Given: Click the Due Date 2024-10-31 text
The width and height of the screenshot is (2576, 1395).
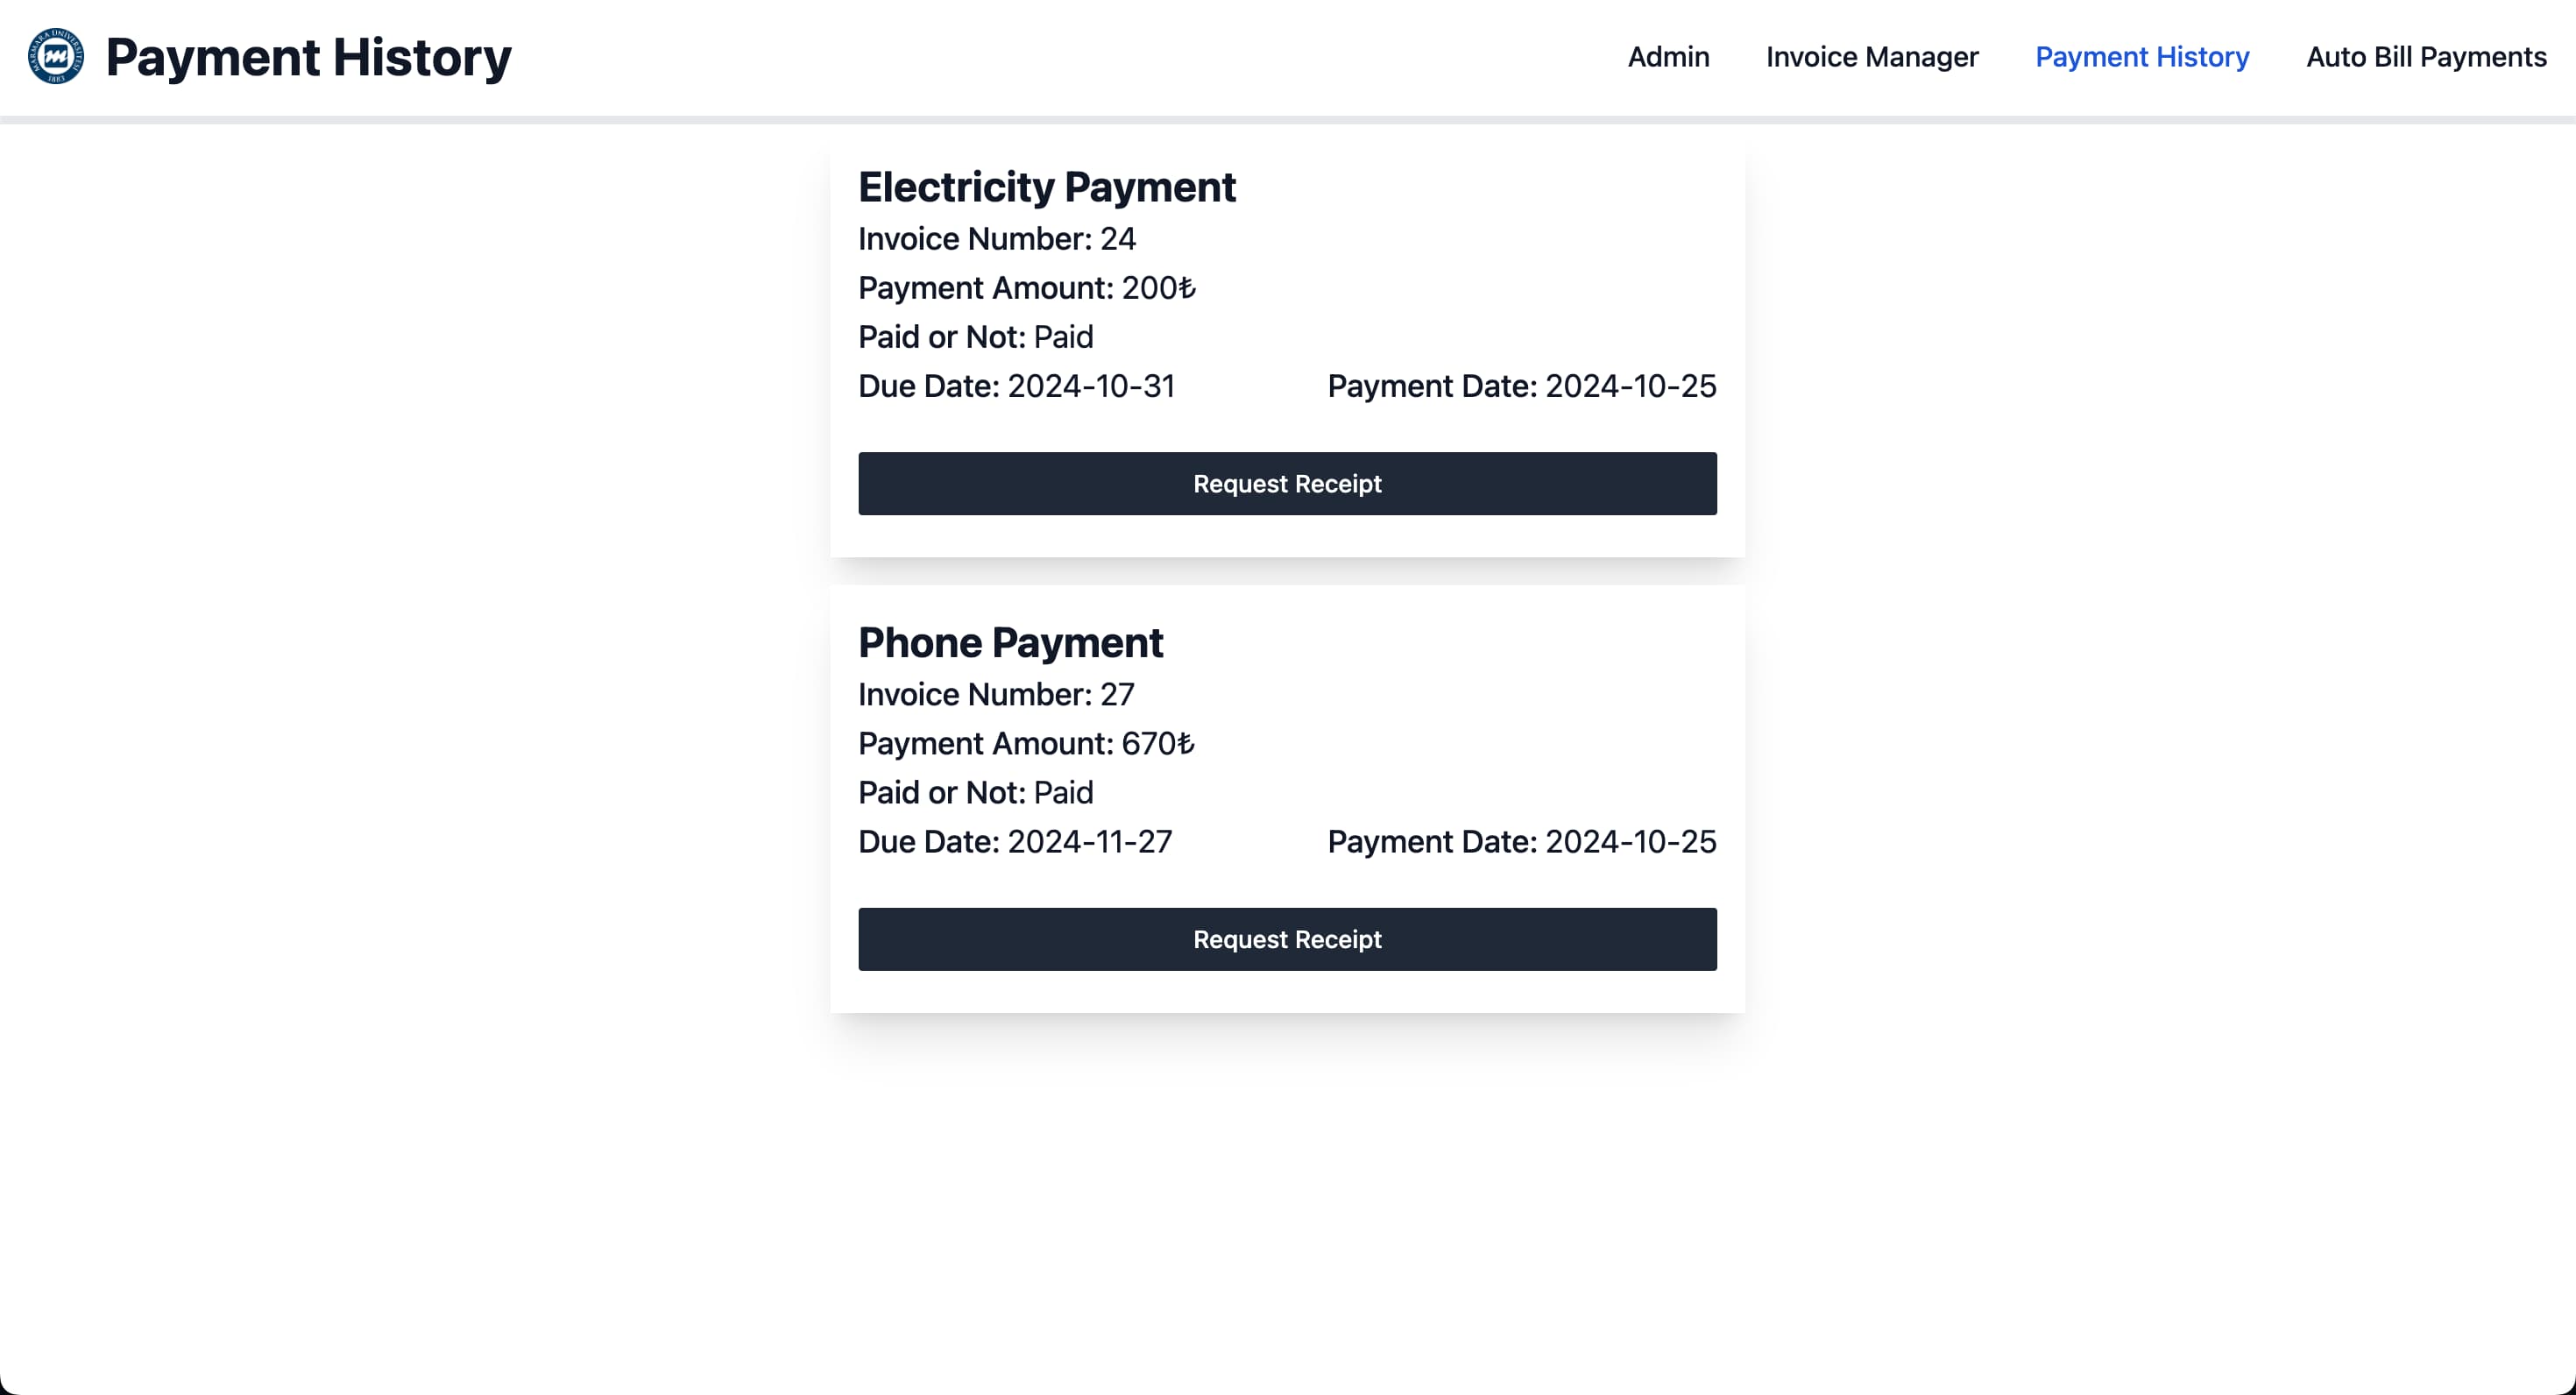Looking at the screenshot, I should pos(1016,386).
